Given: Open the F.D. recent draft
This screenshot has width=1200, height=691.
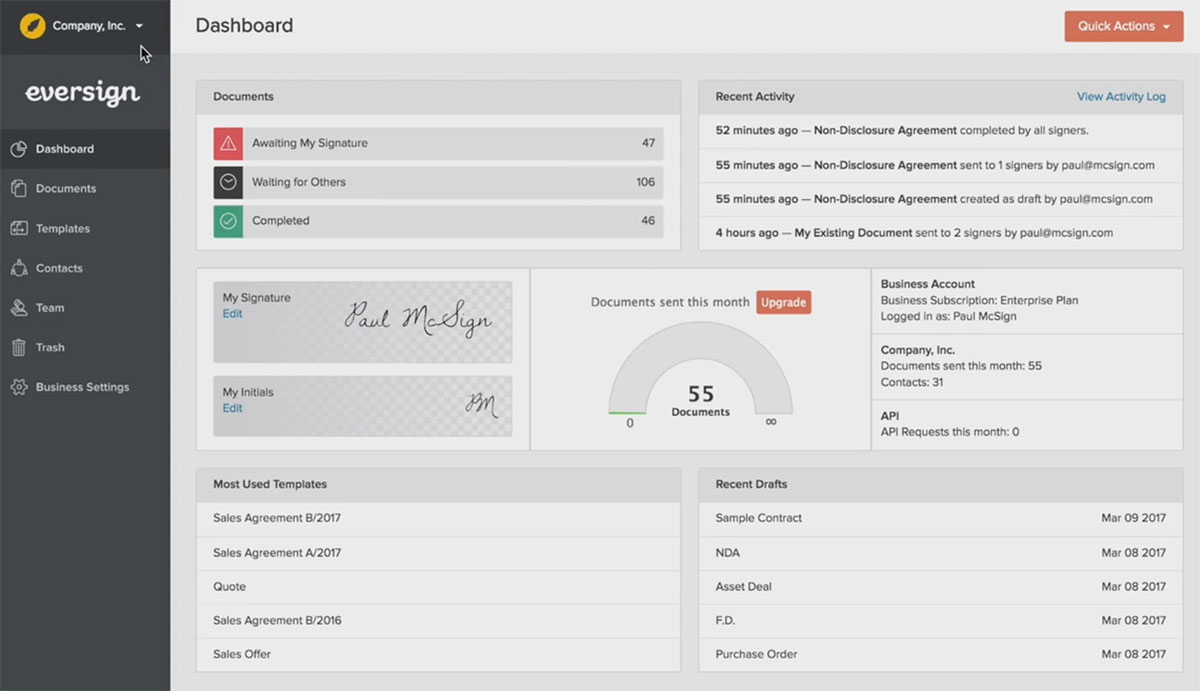Looking at the screenshot, I should pyautogui.click(x=940, y=620).
